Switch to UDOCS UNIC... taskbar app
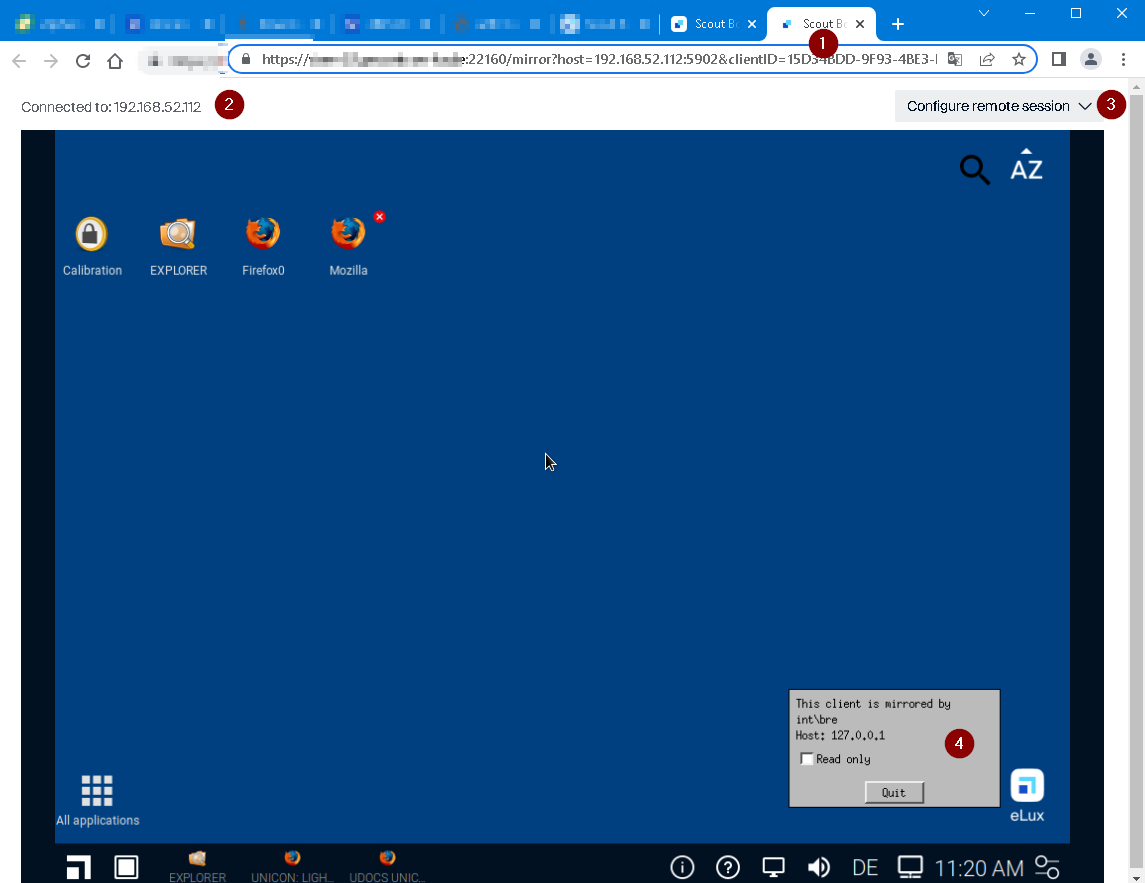This screenshot has height=883, width=1145. (387, 866)
